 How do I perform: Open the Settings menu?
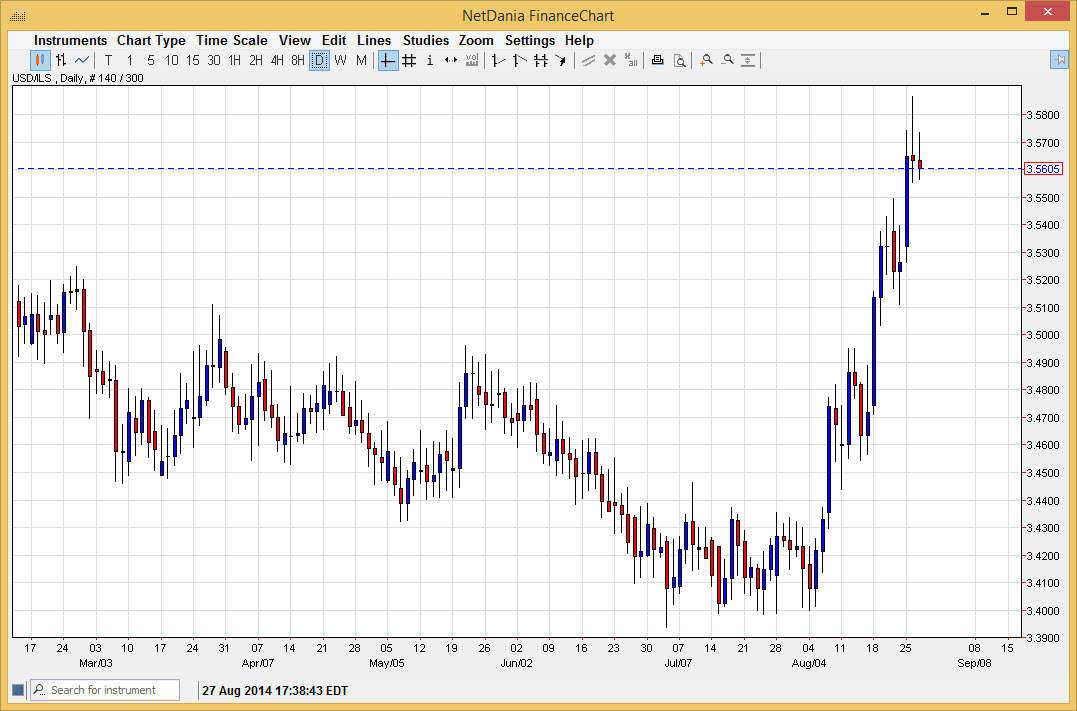tap(529, 40)
